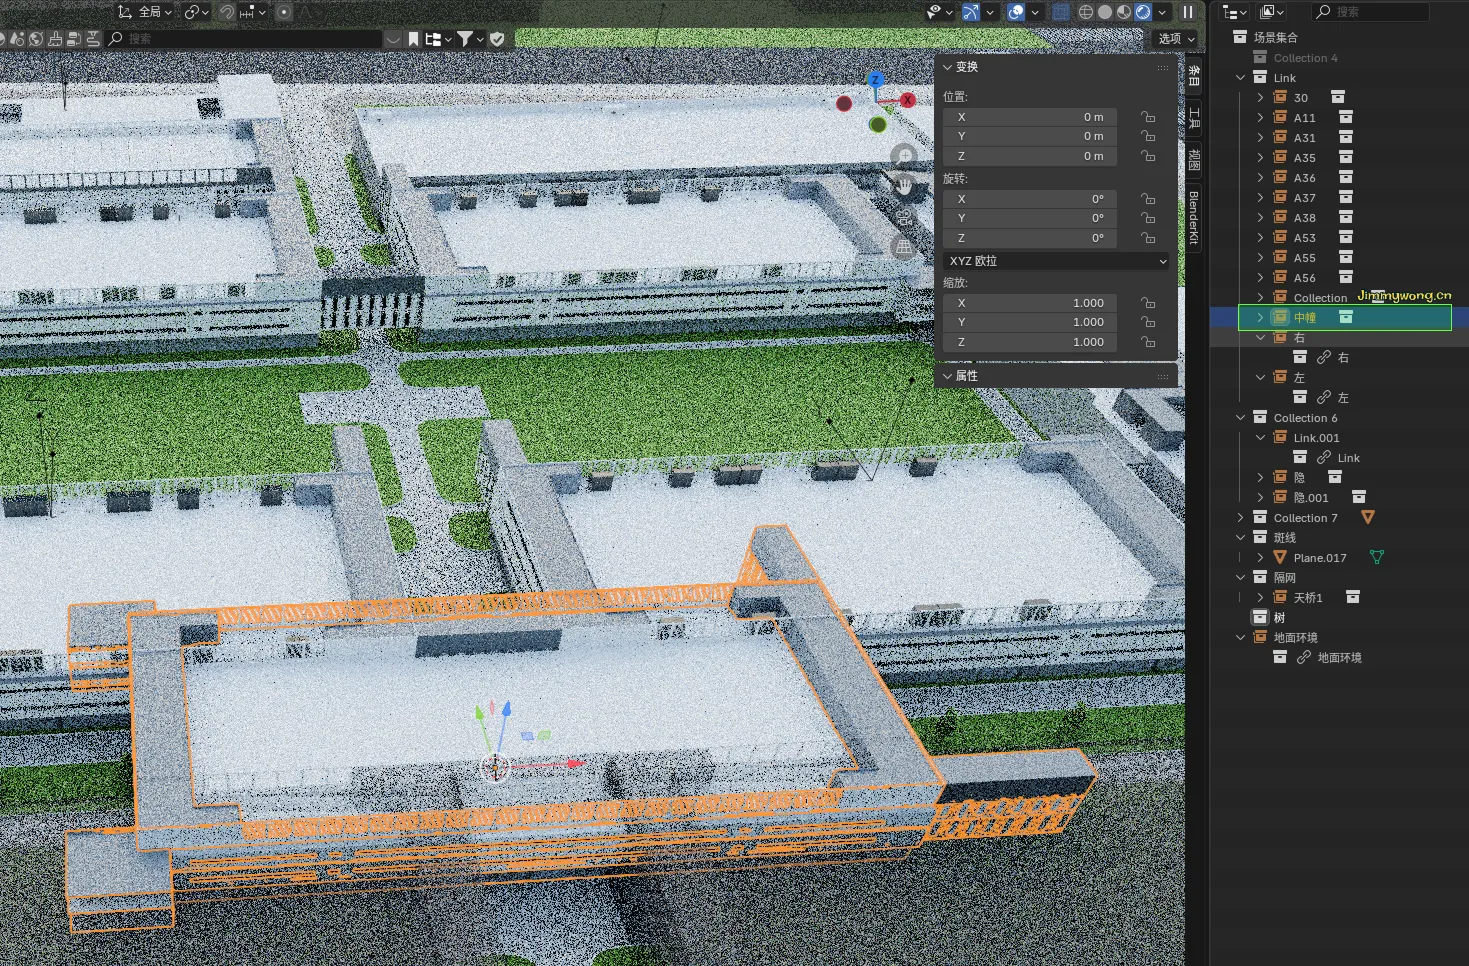The image size is (1469, 966).
Task: Switch to orthographic/perspective grid icon
Action: [x=904, y=247]
